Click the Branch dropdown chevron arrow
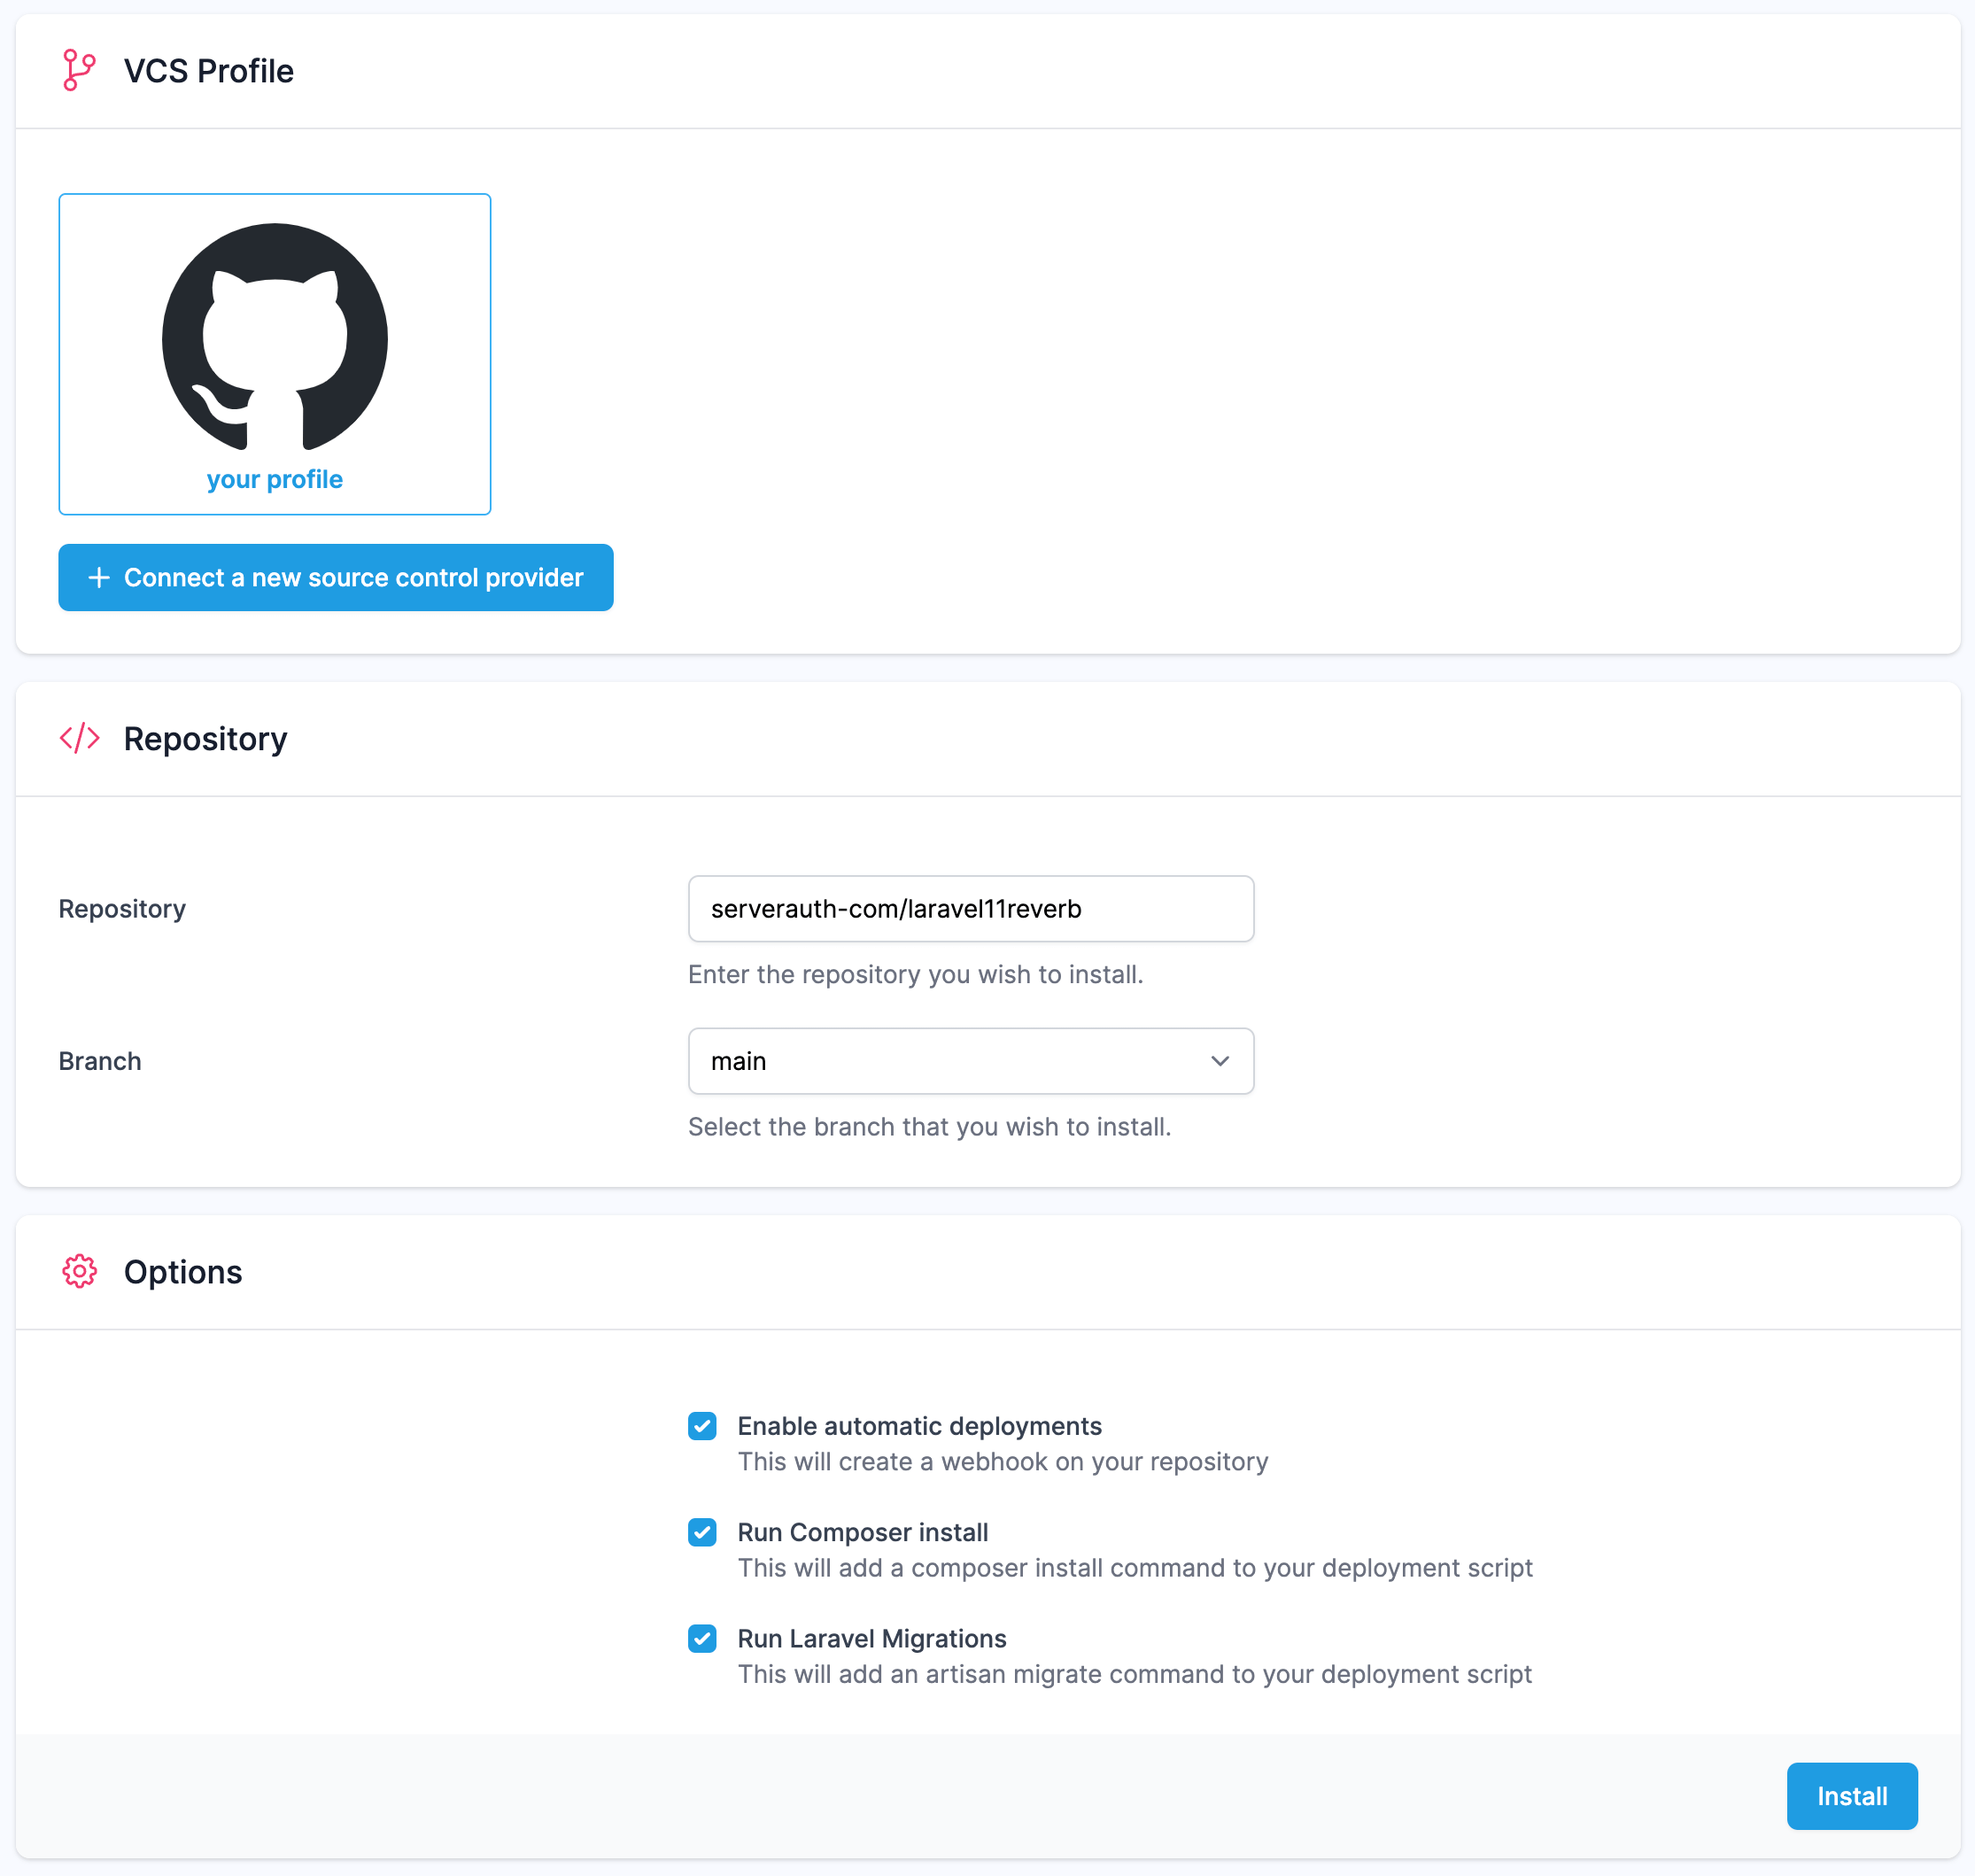The height and width of the screenshot is (1876, 1975). click(1220, 1061)
